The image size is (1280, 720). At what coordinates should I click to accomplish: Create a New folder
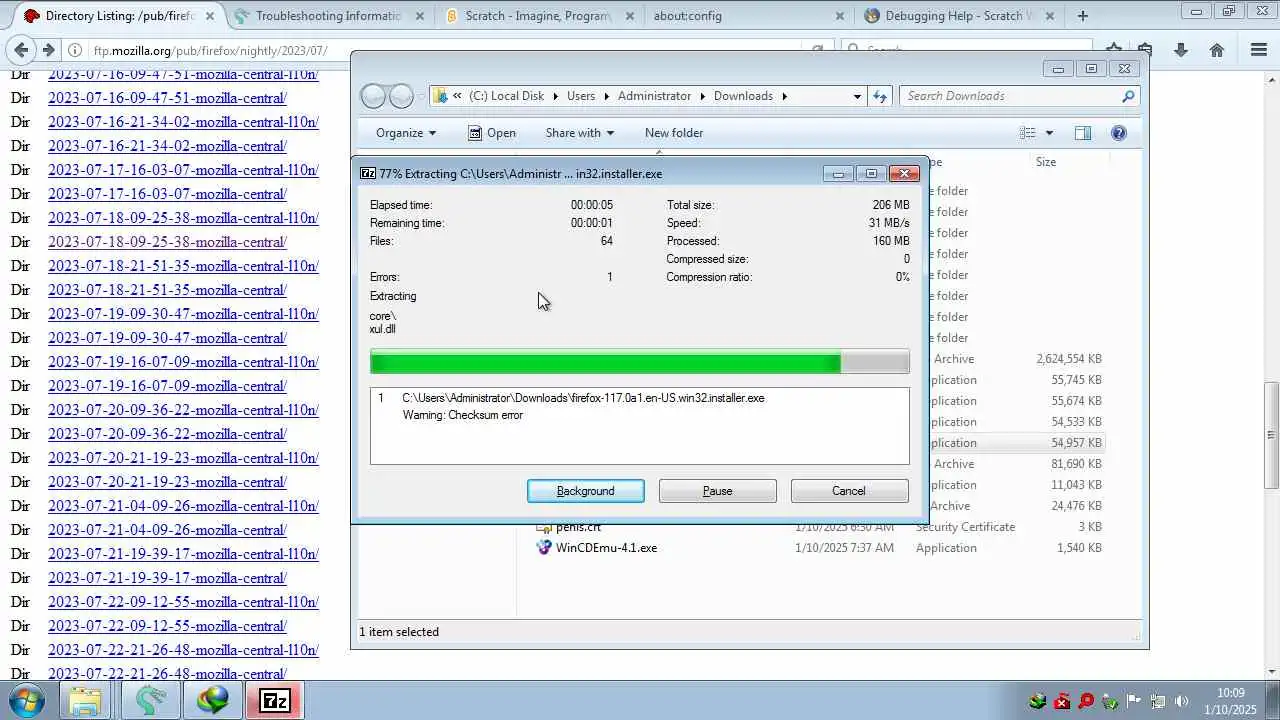674,133
